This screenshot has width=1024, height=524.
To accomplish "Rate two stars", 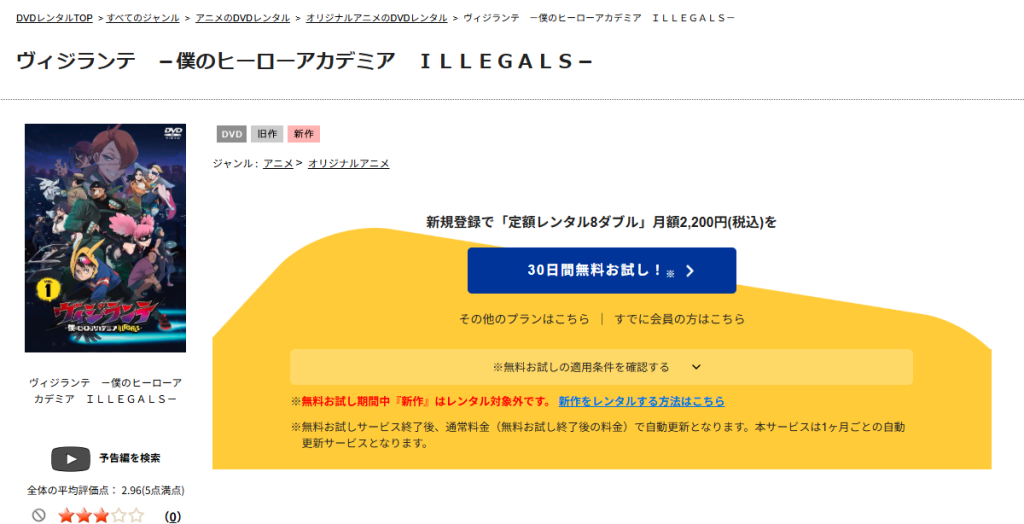I will (x=84, y=516).
